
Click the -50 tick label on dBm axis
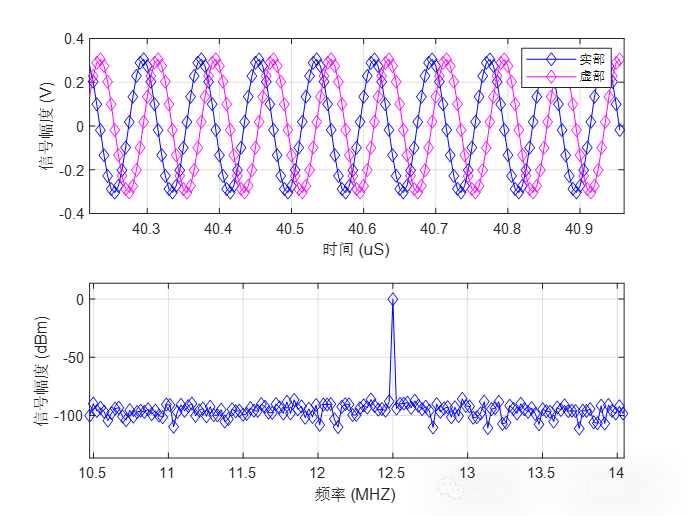73,356
